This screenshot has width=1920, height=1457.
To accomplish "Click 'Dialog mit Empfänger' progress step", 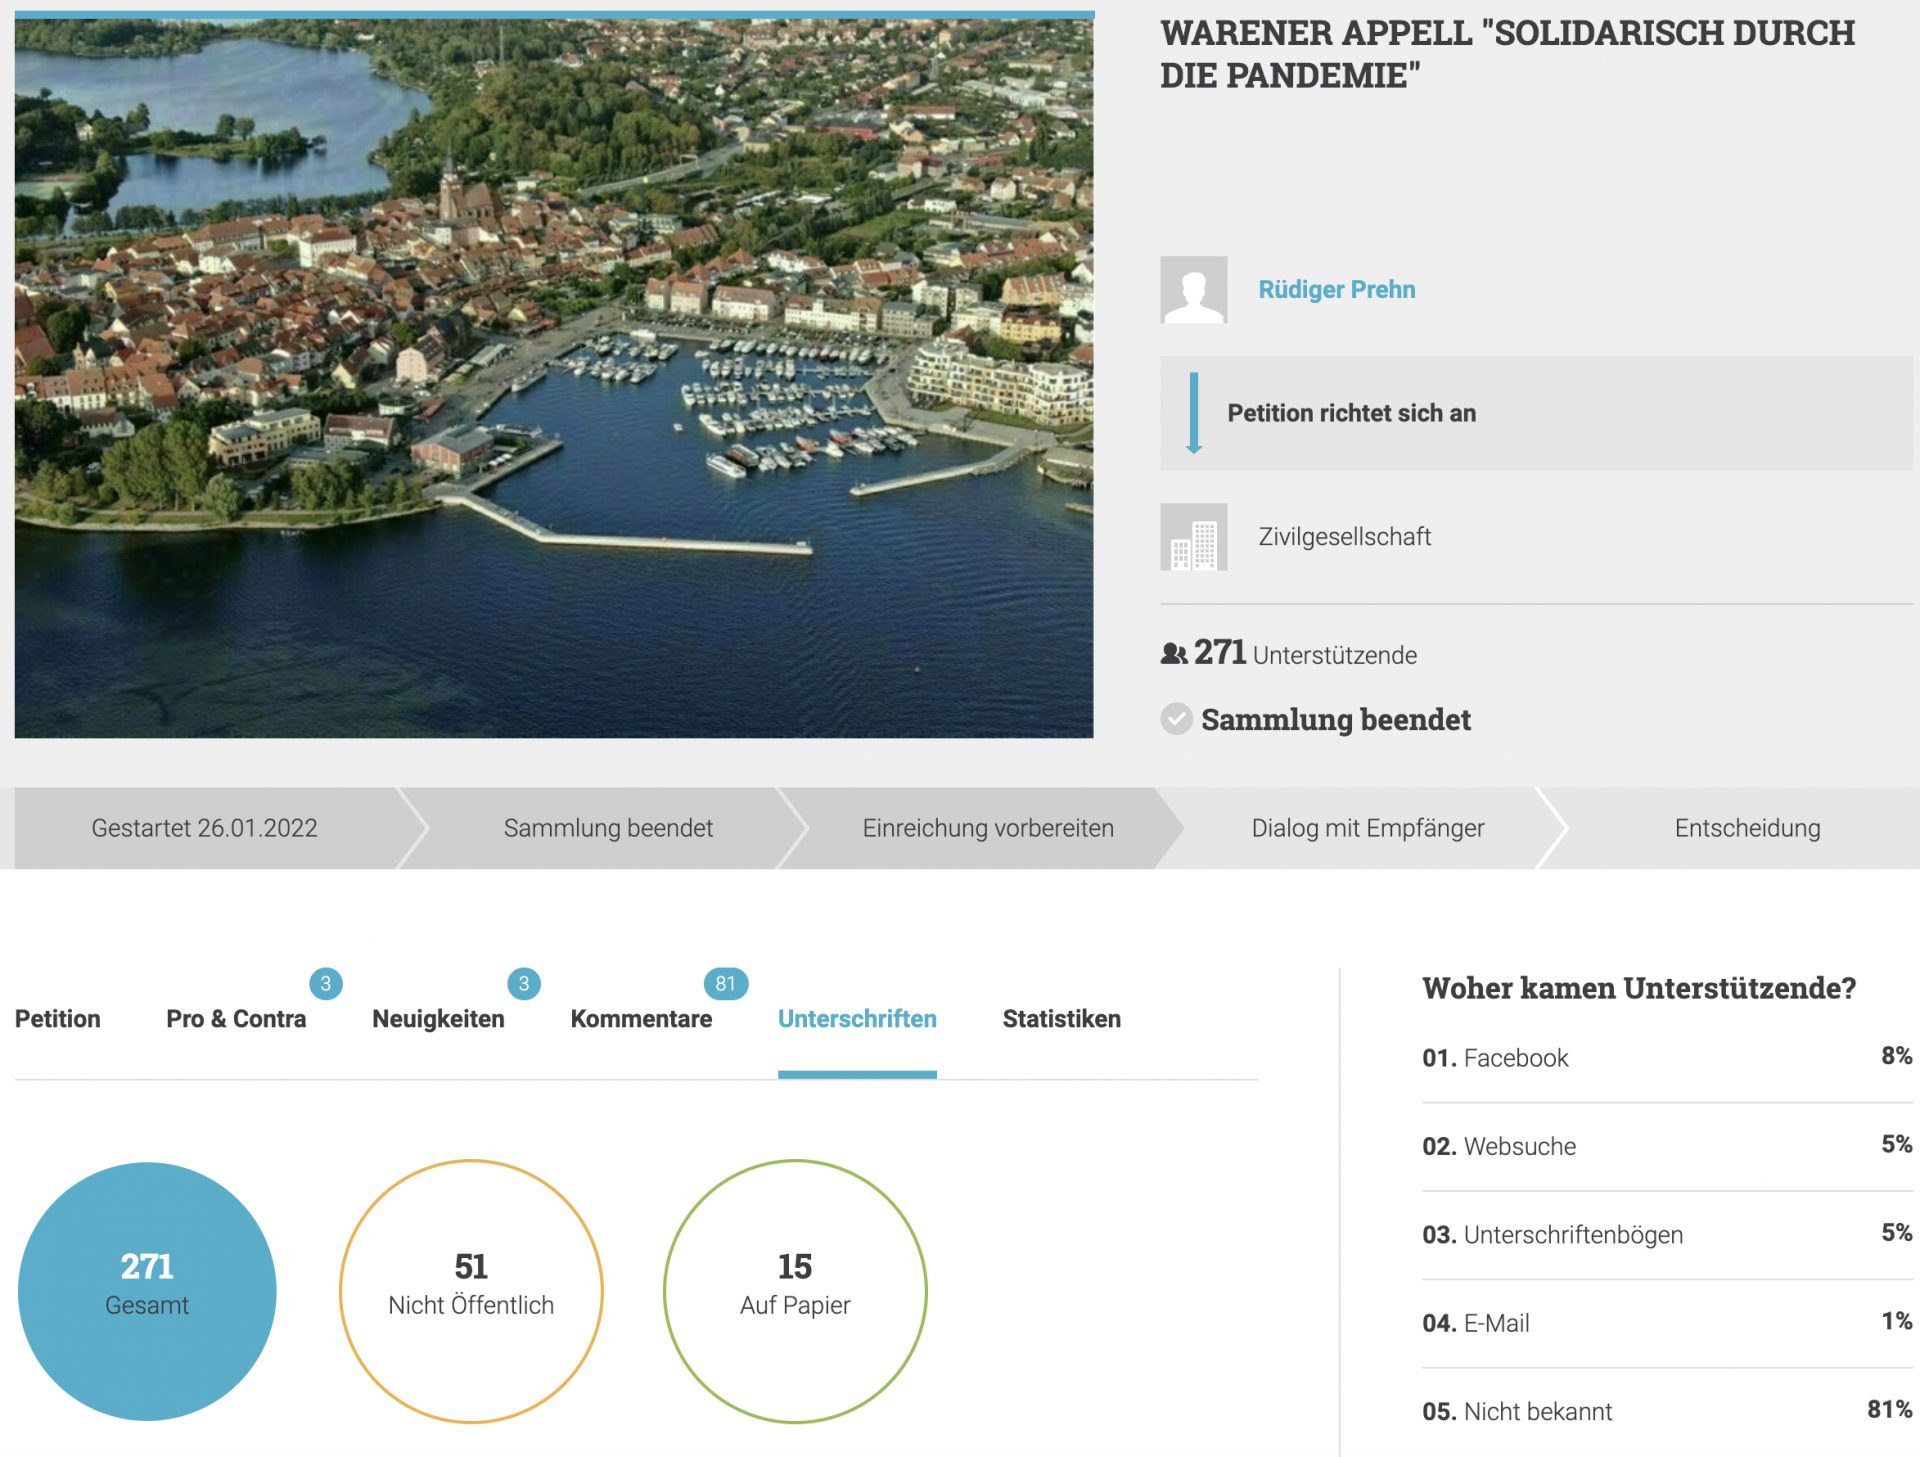I will tap(1367, 828).
